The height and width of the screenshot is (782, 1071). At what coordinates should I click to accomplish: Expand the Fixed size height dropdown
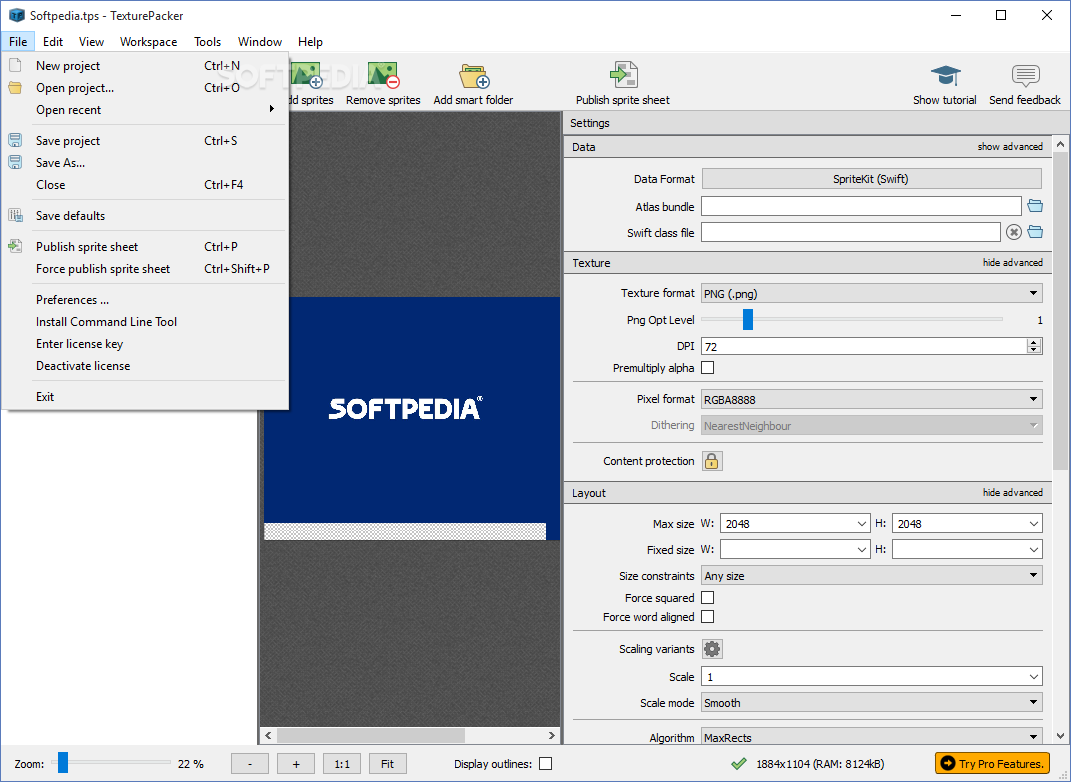coord(1033,550)
